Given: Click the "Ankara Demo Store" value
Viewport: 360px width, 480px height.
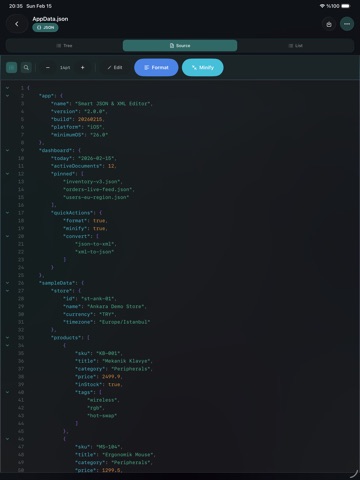Looking at the screenshot, I should tap(117, 306).
